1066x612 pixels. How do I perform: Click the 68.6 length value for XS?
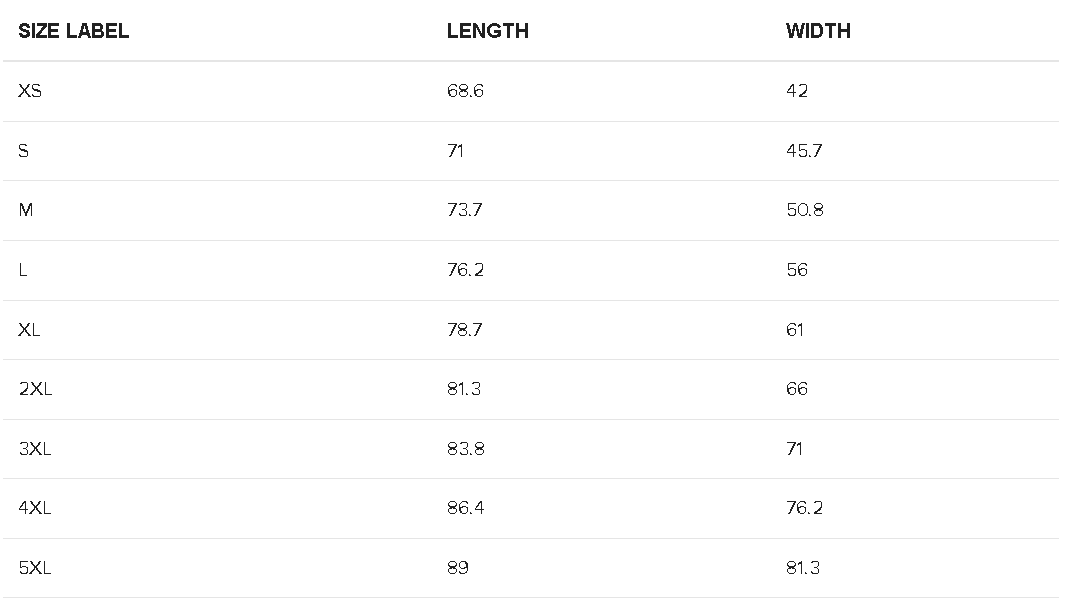465,91
